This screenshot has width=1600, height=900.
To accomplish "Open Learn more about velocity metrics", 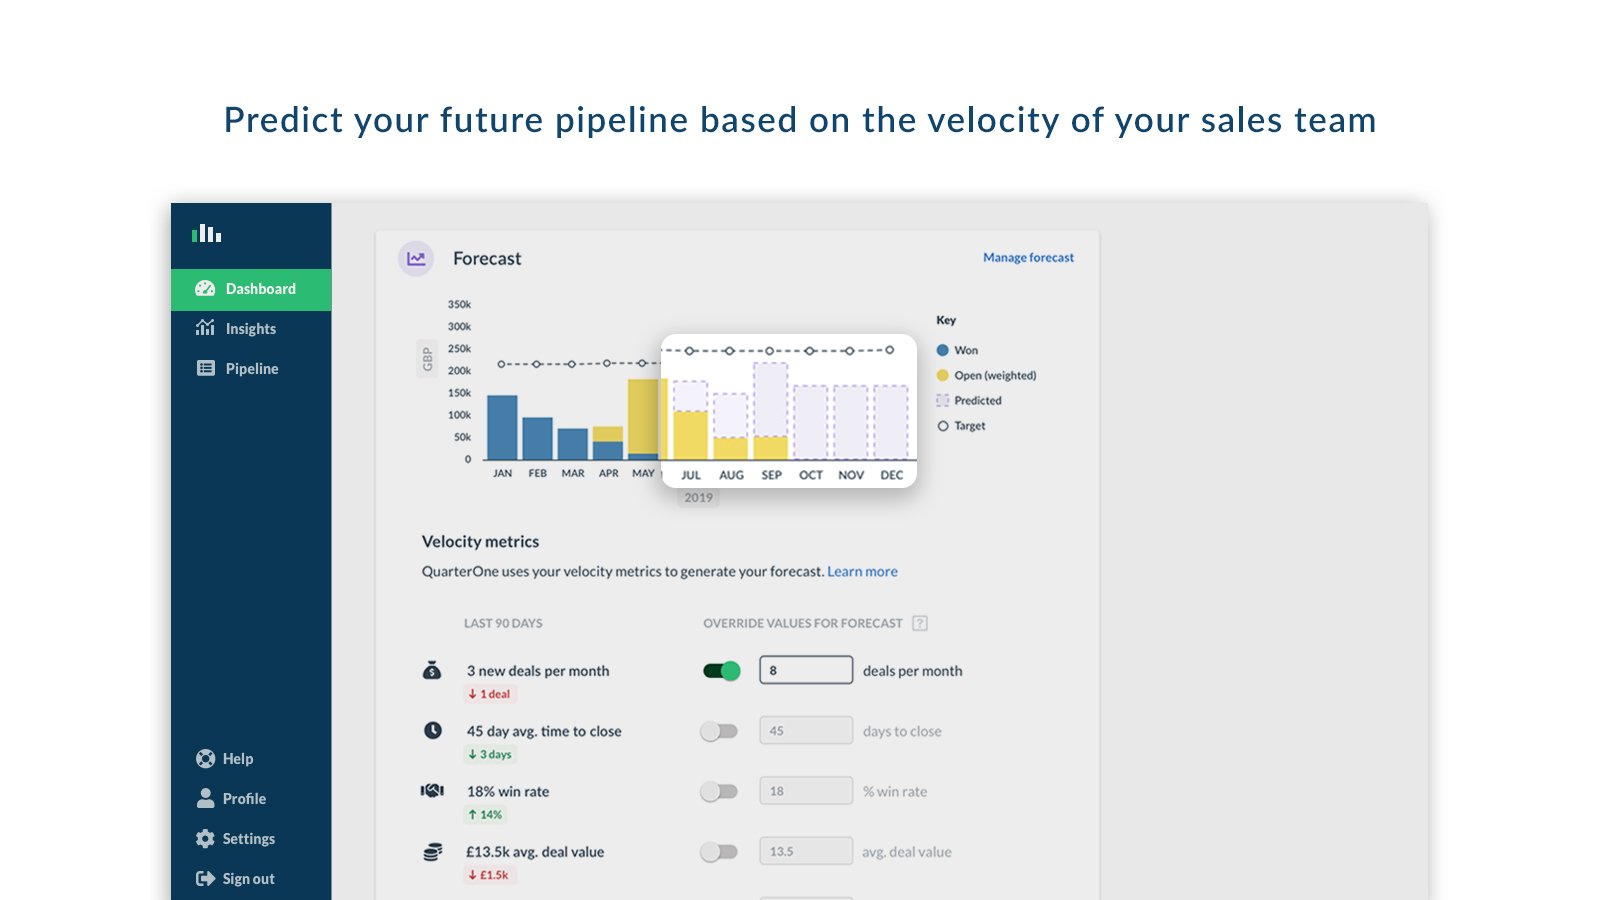I will [862, 571].
